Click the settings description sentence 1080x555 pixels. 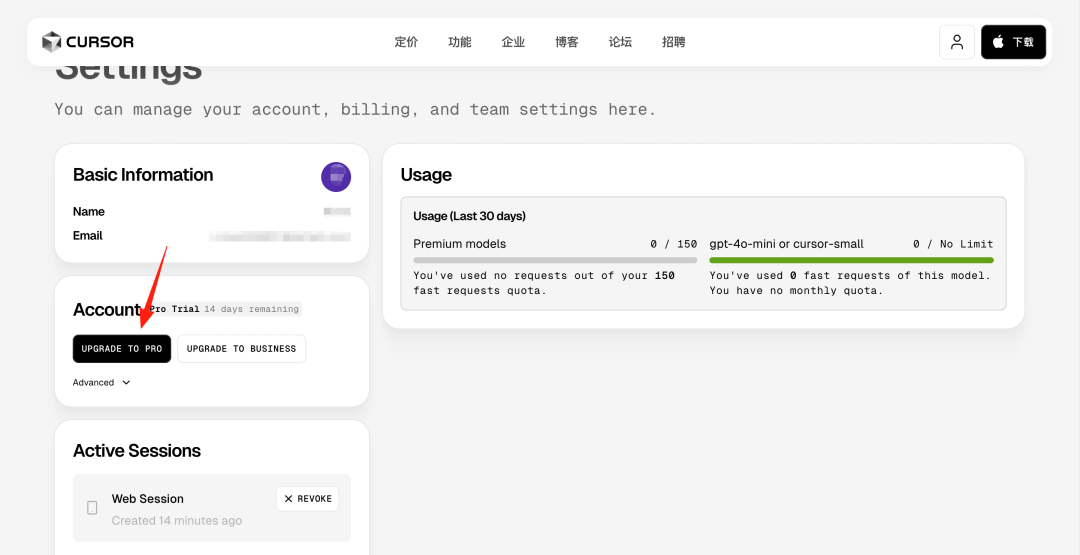pyautogui.click(x=355, y=109)
